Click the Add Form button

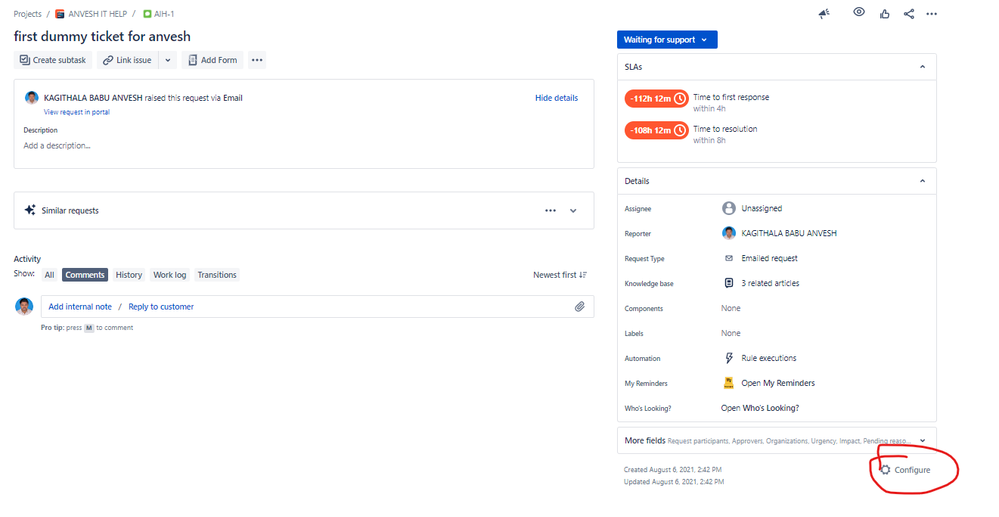212,60
